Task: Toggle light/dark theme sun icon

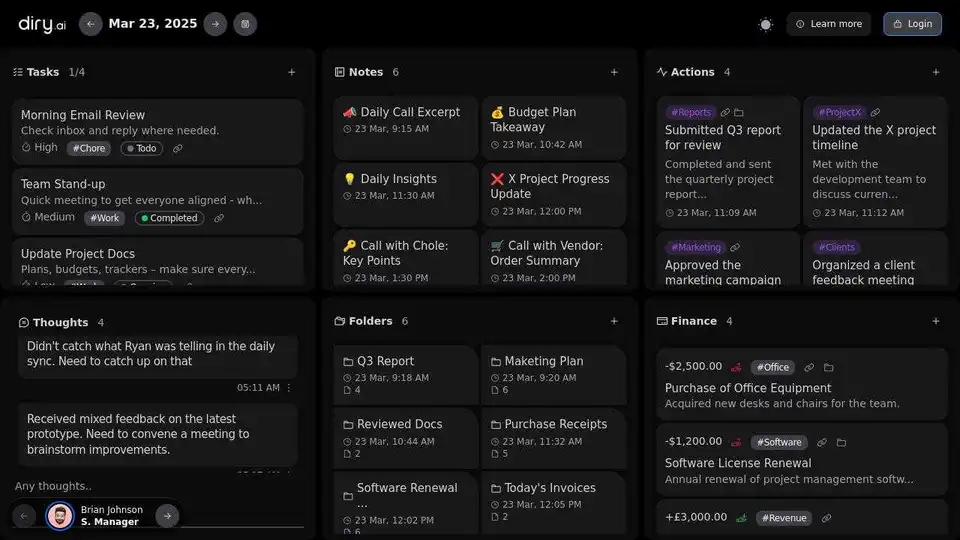Action: tap(766, 24)
